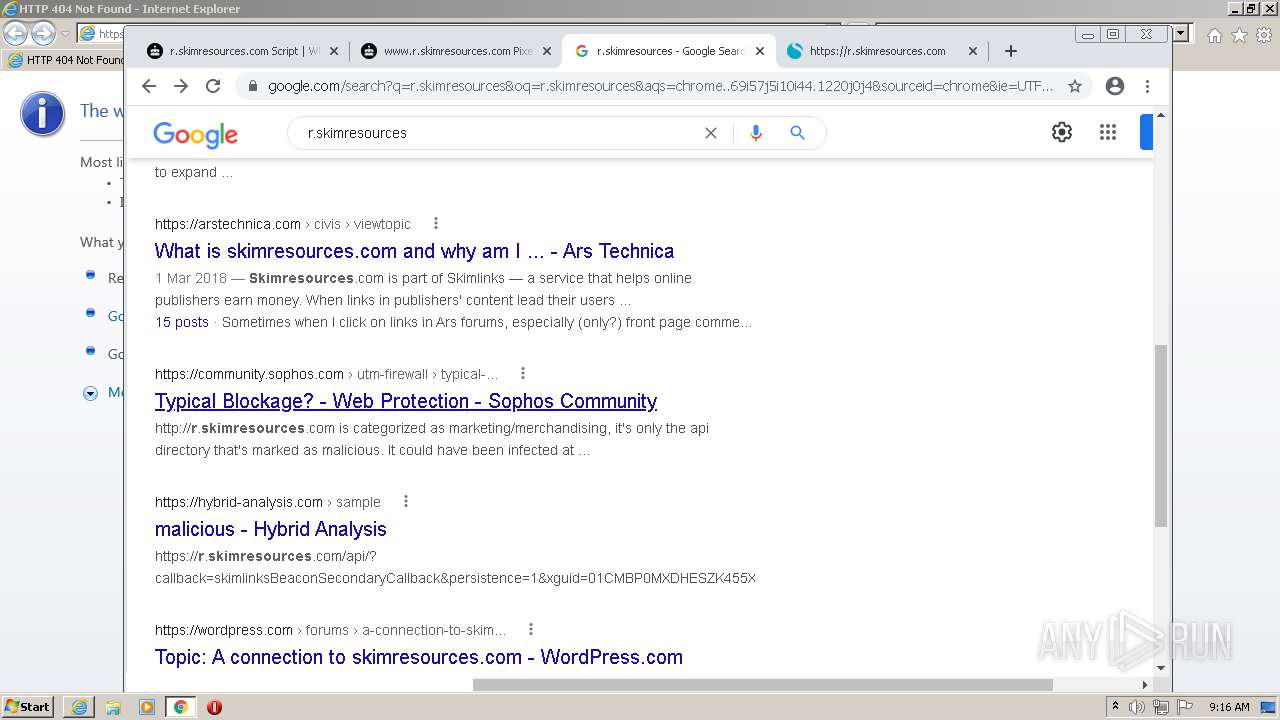Close the Google Search tab
1280x720 pixels.
[760, 51]
